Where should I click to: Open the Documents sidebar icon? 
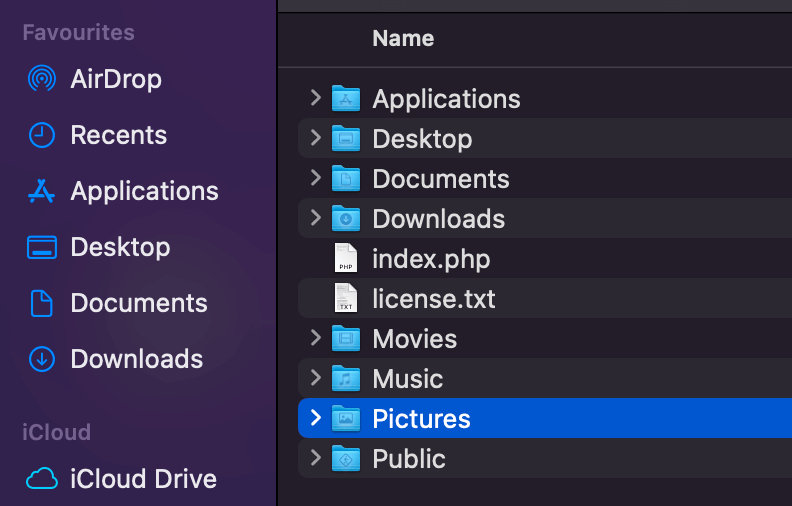tap(41, 303)
